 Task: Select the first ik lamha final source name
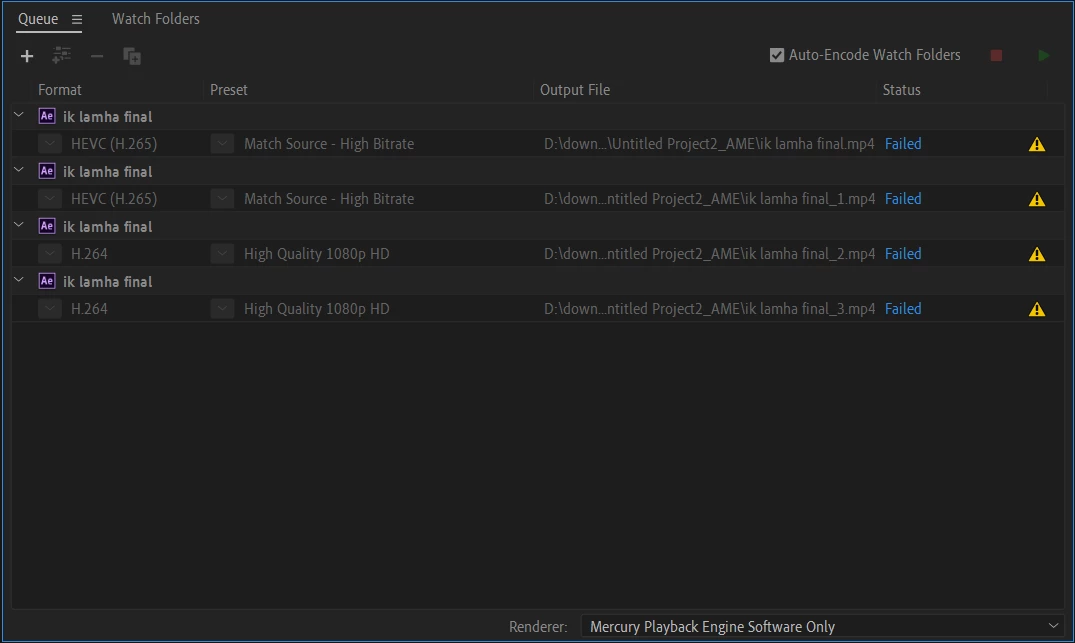click(x=108, y=117)
